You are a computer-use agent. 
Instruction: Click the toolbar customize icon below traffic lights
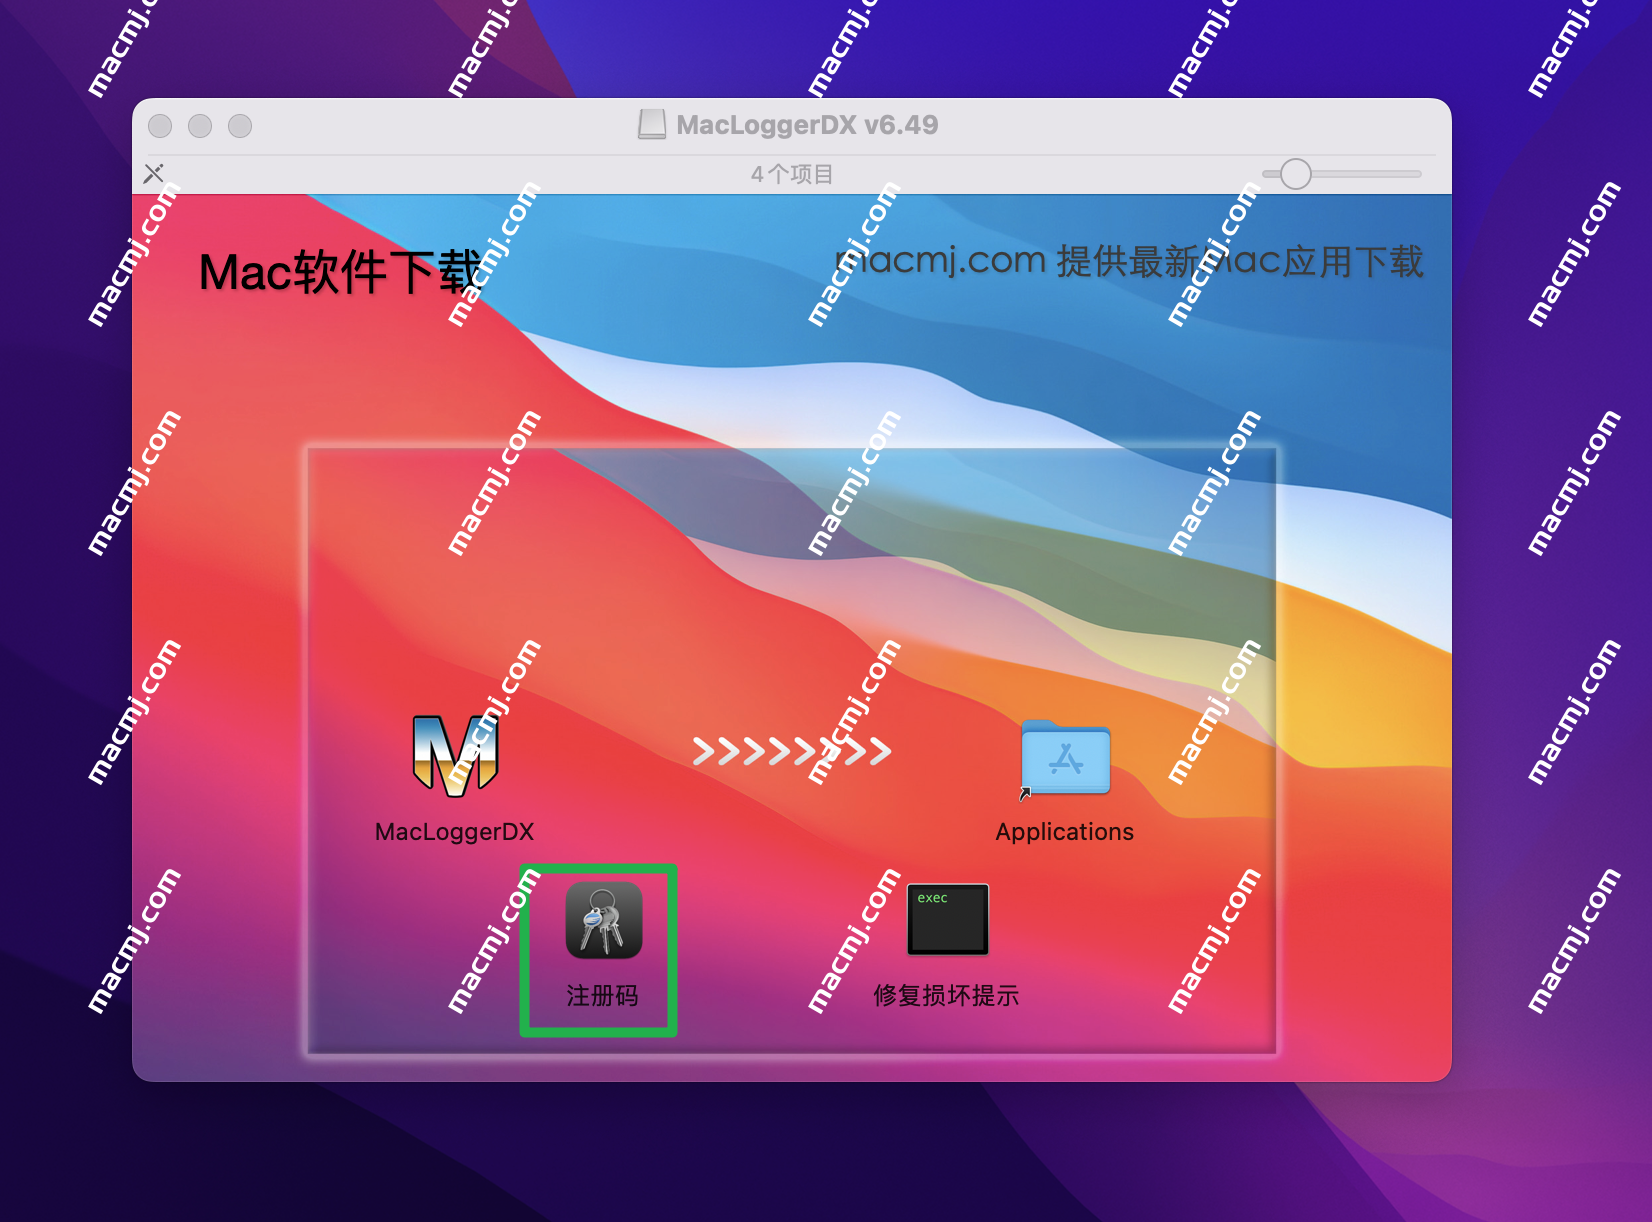(153, 174)
